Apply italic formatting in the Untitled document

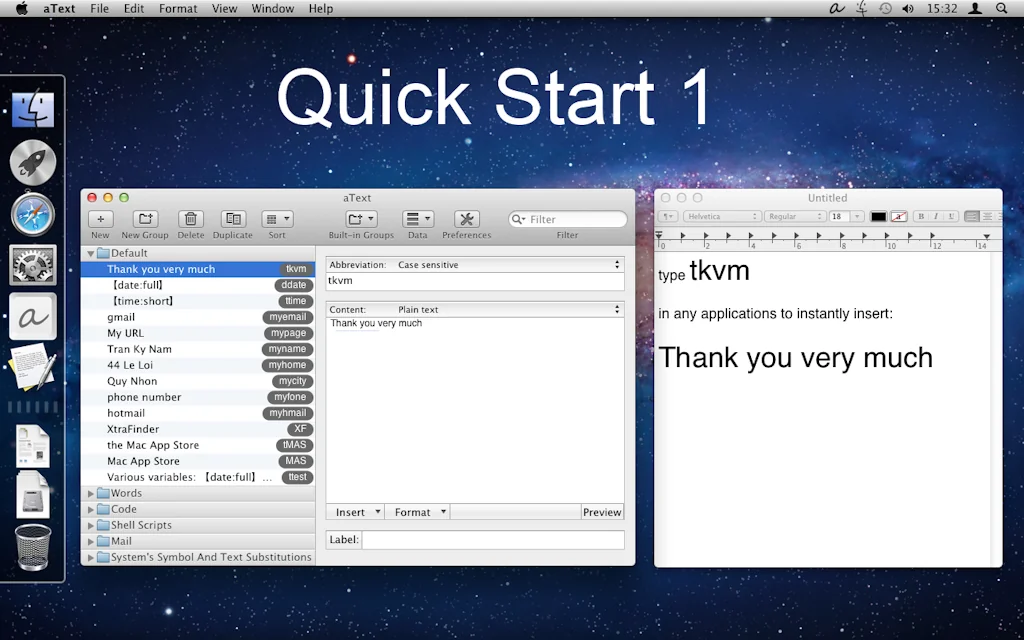tap(935, 216)
